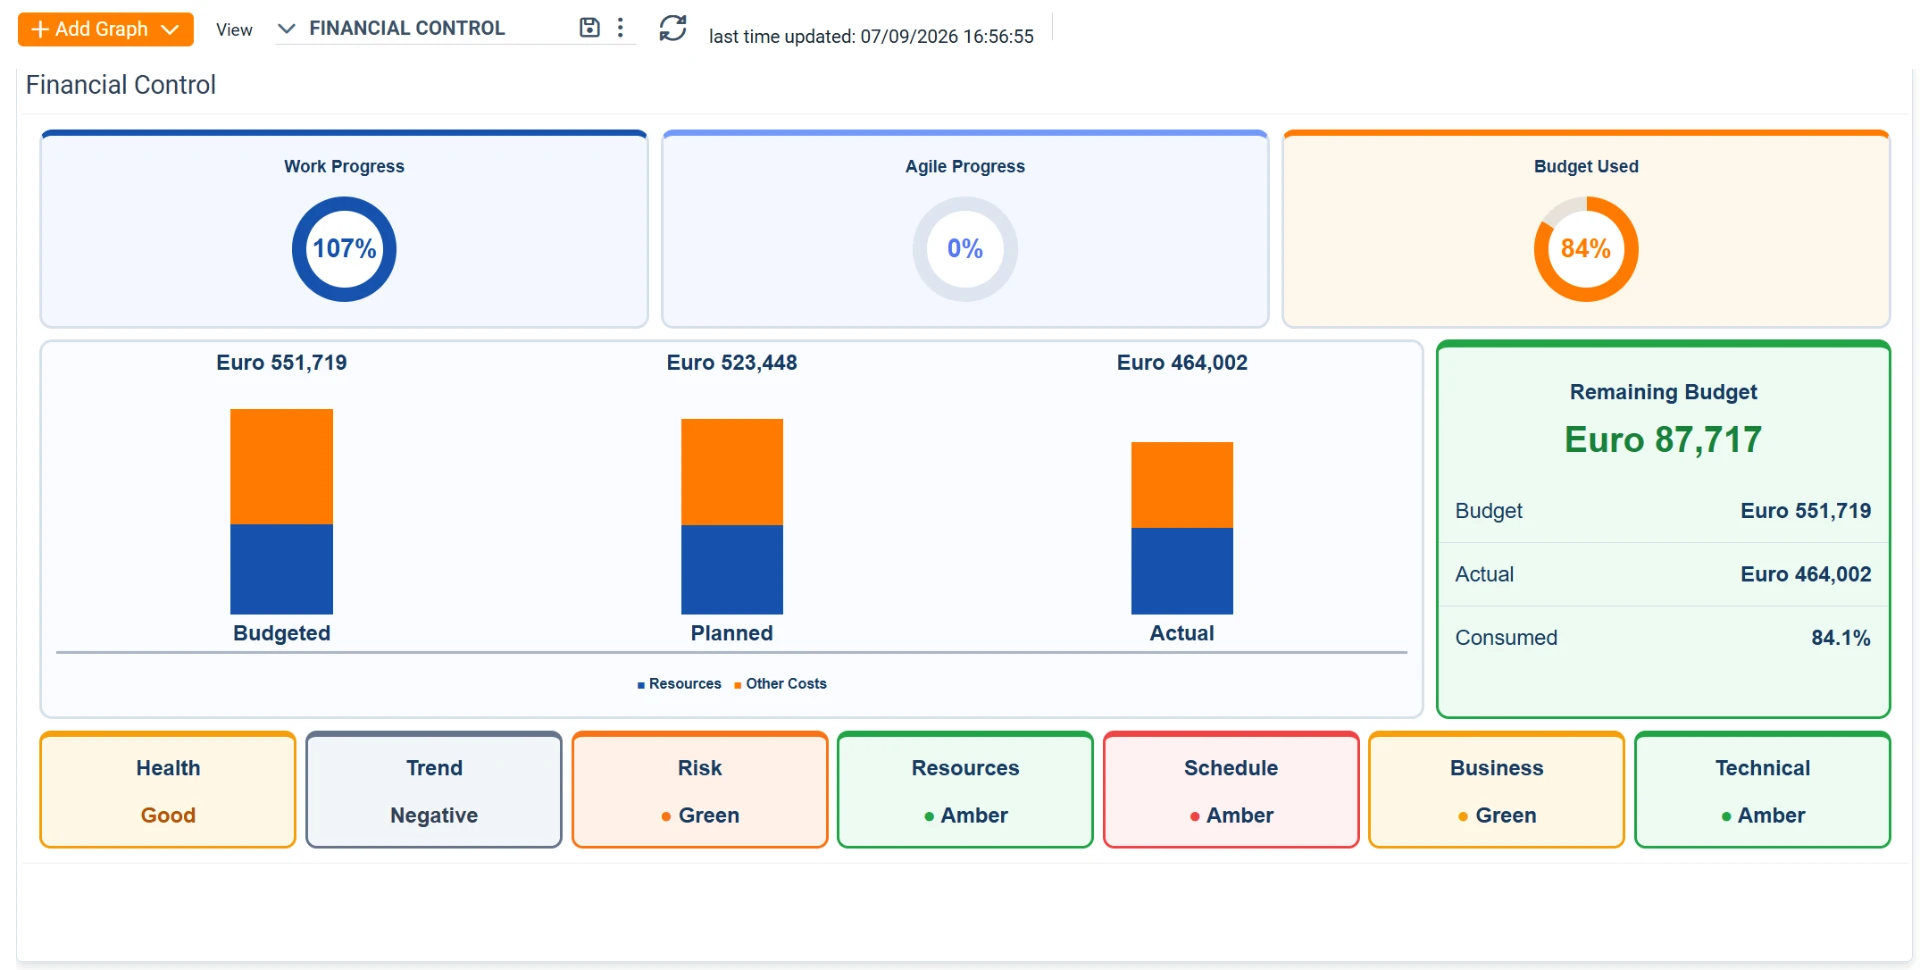Viewport: 1920px width, 970px height.
Task: Click the Euro 523,448 planned total
Action: (732, 363)
